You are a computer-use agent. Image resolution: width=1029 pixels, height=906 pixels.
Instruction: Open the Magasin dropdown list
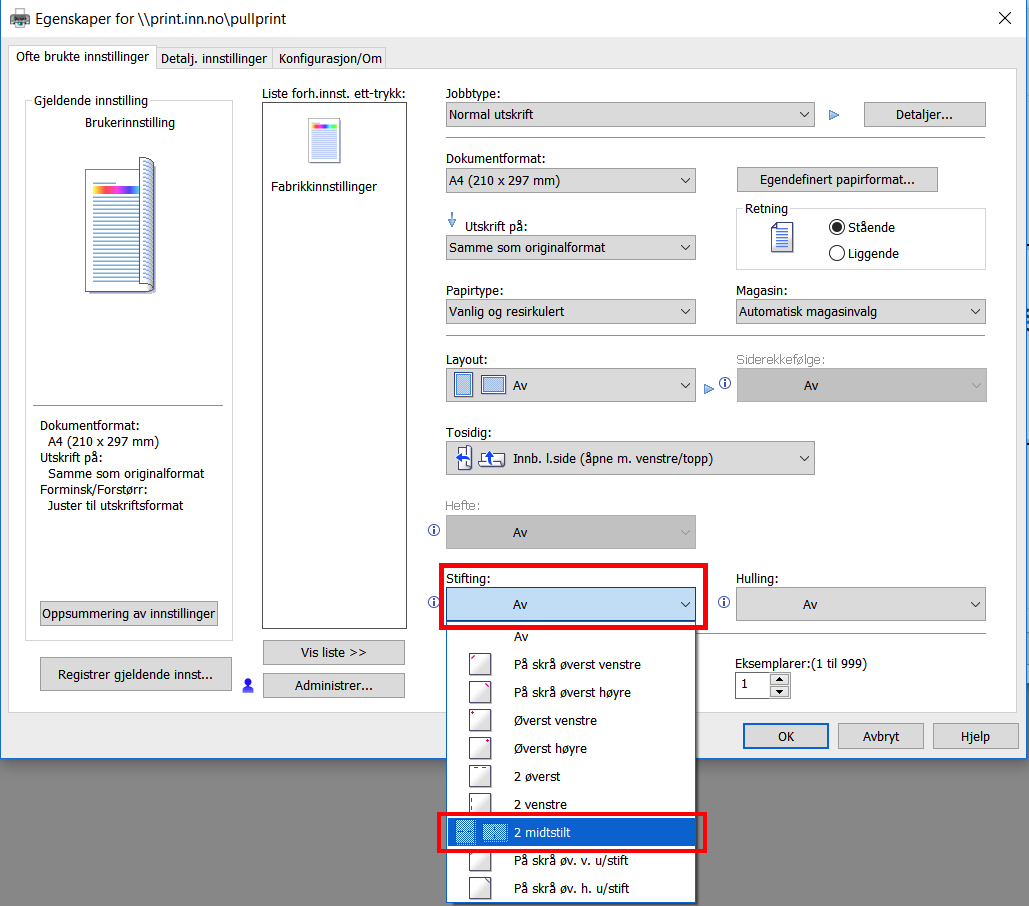[x=860, y=312]
